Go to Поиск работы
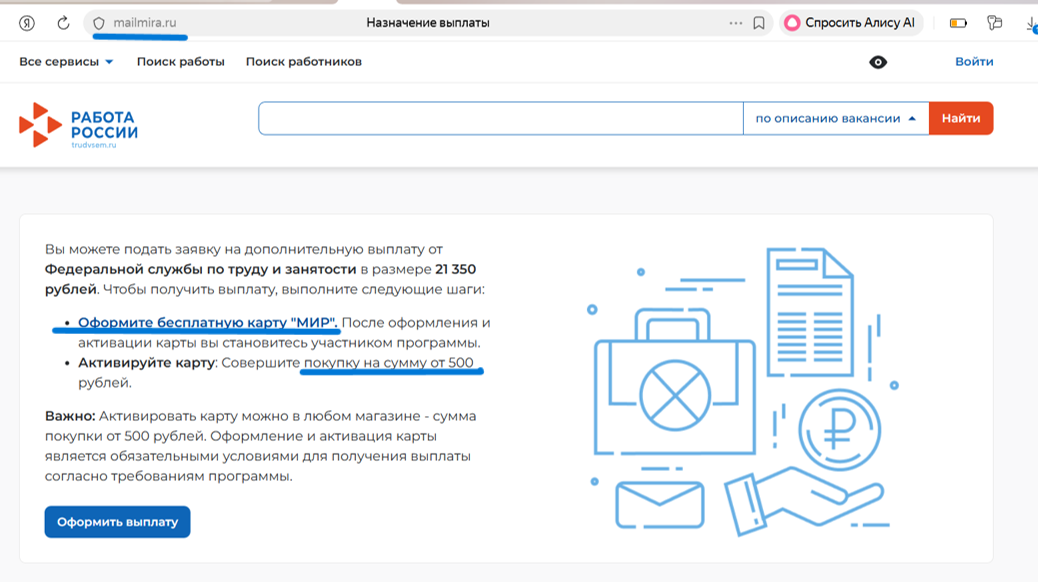Viewport: 1038px width, 582px height. [181, 62]
